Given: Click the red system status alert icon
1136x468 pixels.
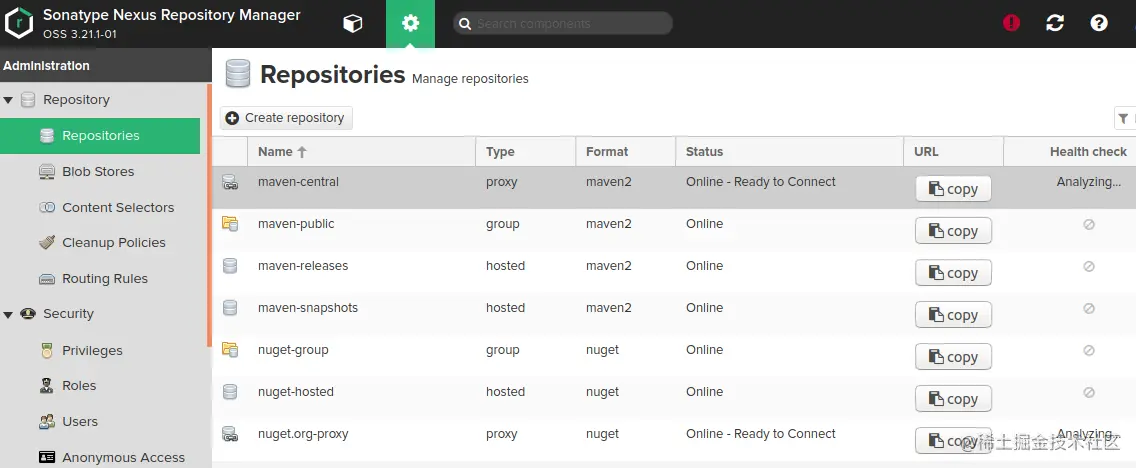Looking at the screenshot, I should 1011,23.
